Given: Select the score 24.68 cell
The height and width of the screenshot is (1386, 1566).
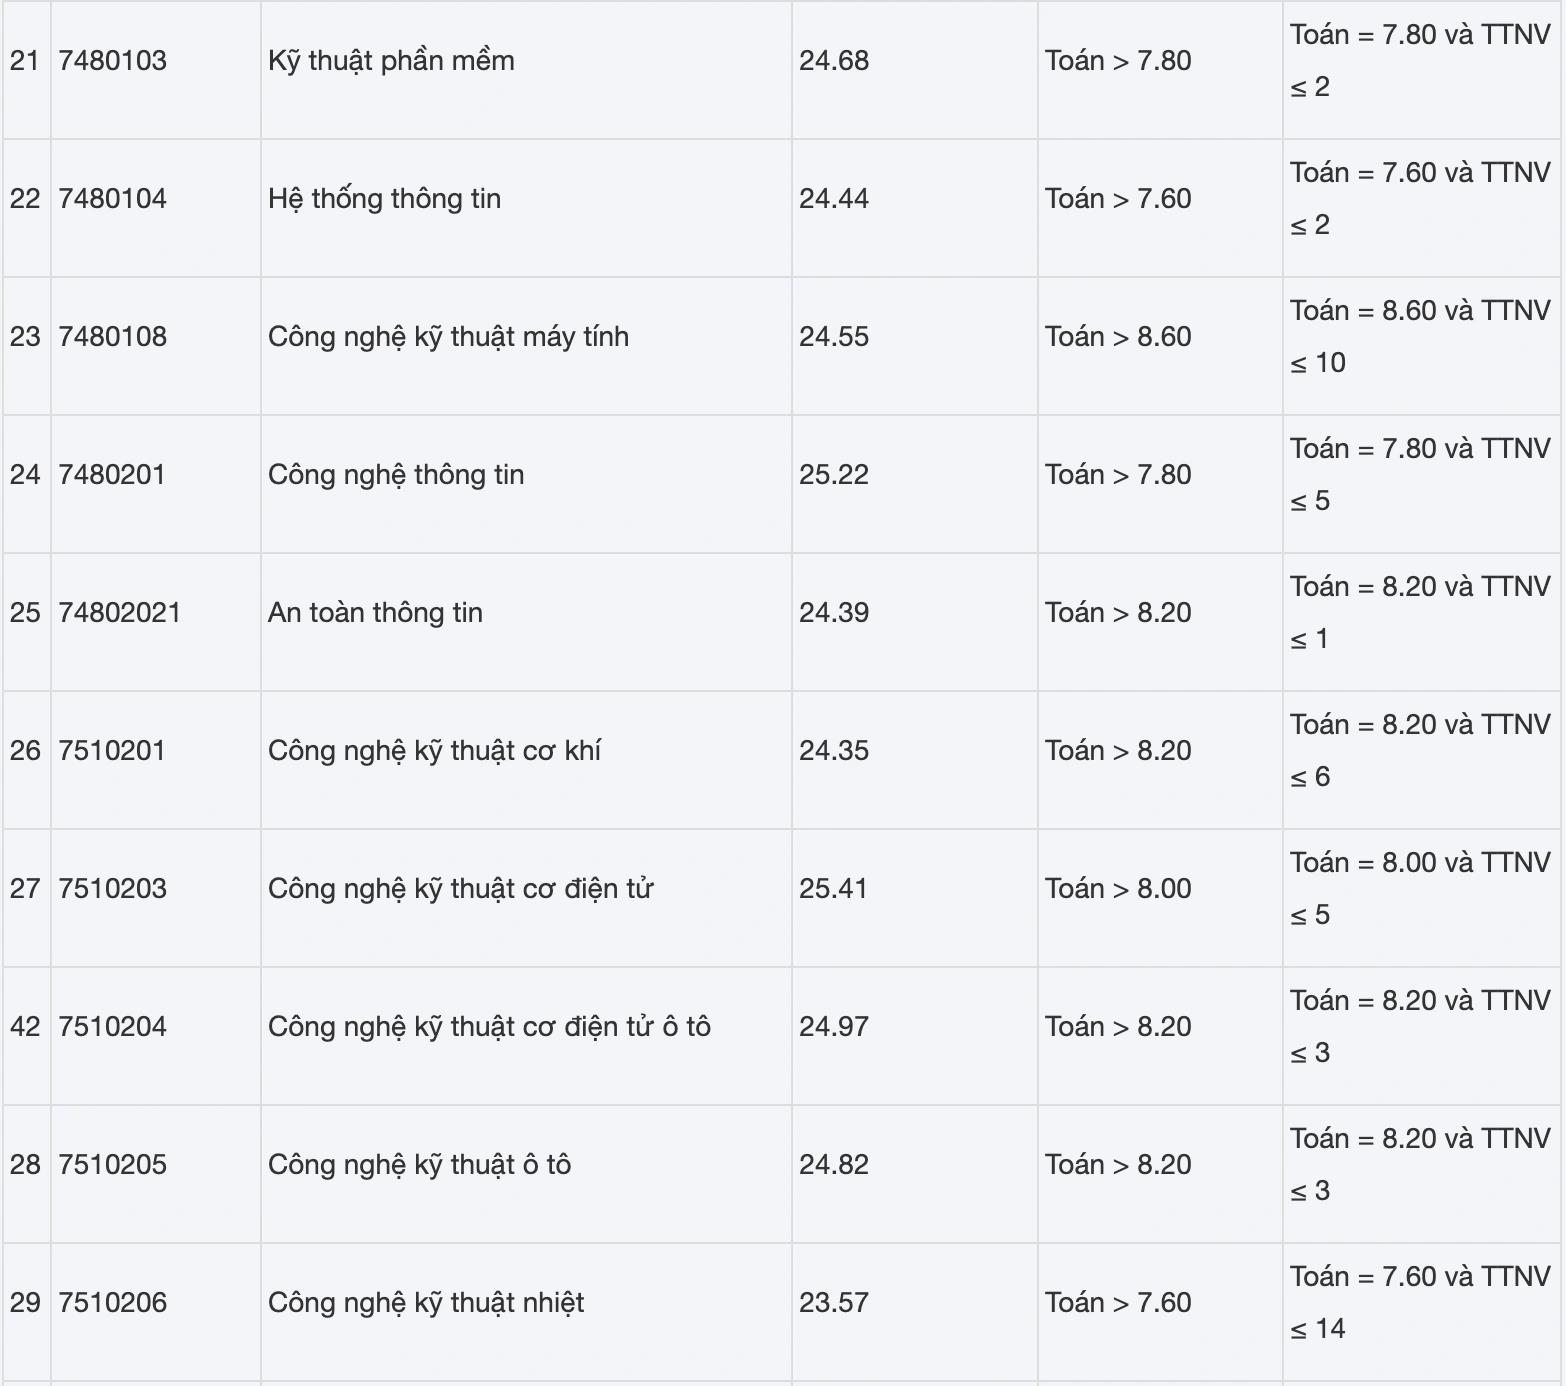Looking at the screenshot, I should [x=834, y=61].
